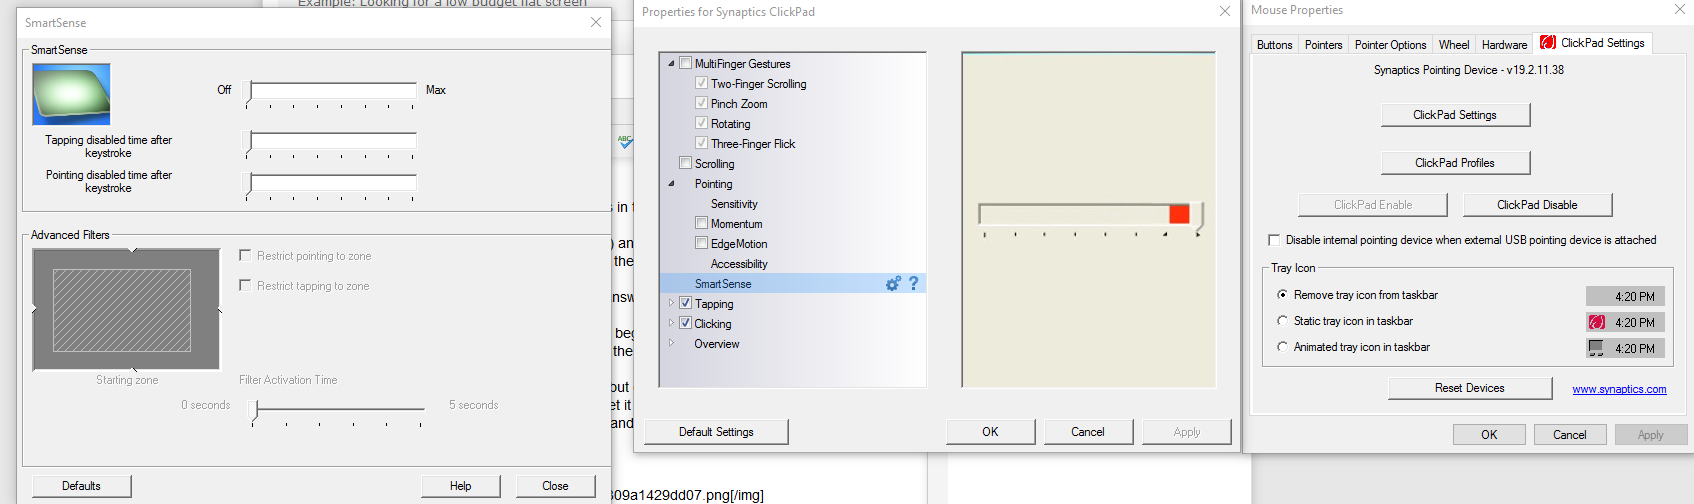
Task: Close the Properties for Synaptics ClickPad window
Action: point(1224,11)
